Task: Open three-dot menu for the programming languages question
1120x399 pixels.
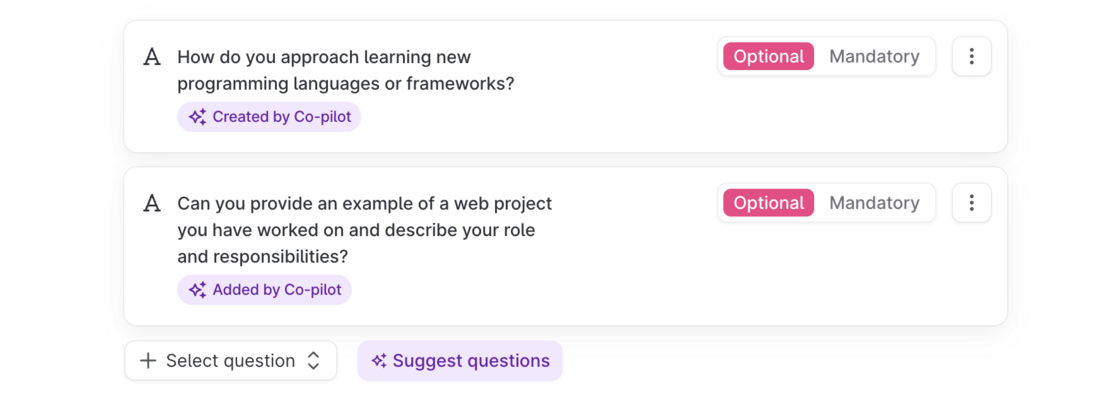Action: (971, 56)
